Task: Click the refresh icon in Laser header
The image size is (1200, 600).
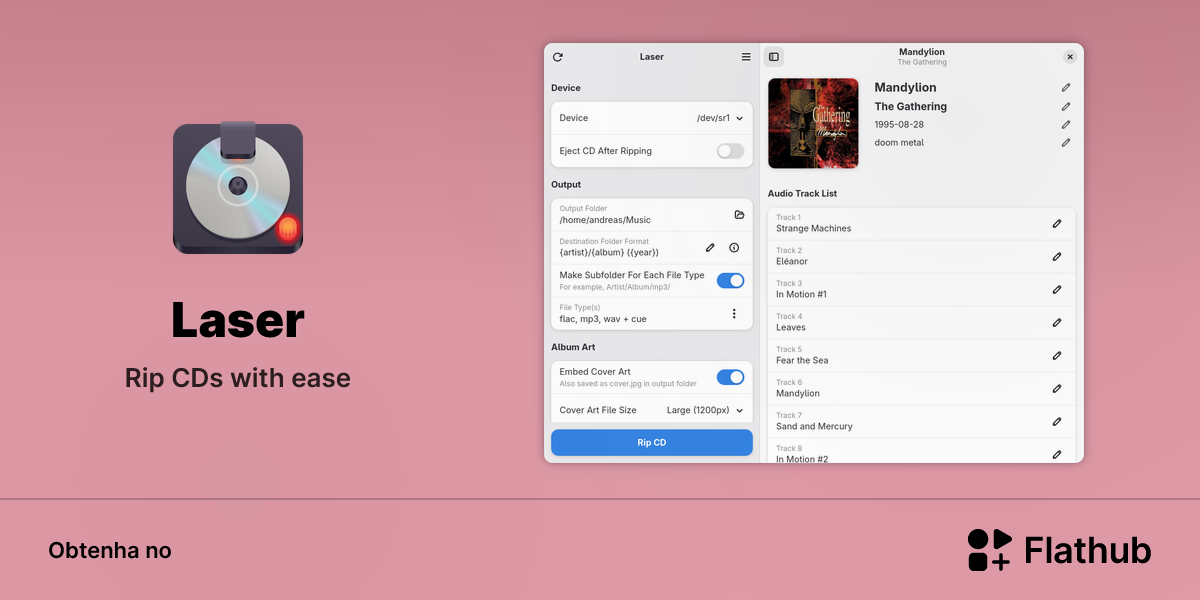Action: [558, 57]
